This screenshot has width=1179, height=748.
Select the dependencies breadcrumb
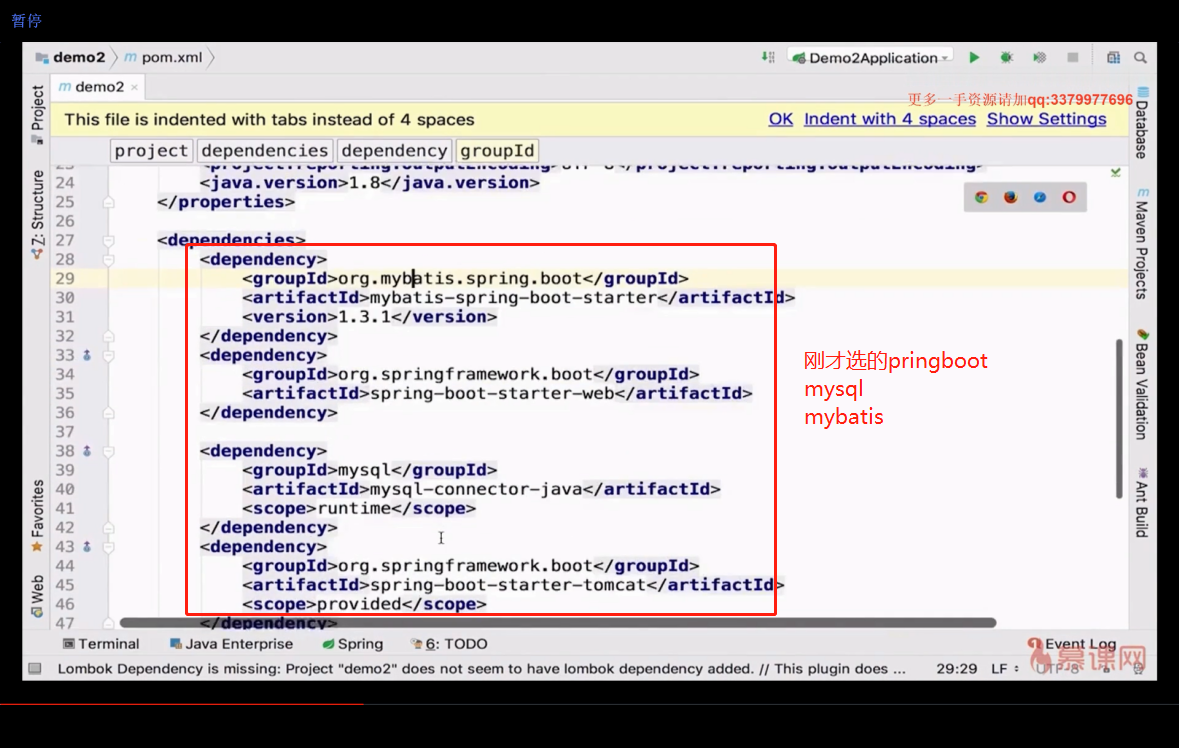[x=265, y=151]
